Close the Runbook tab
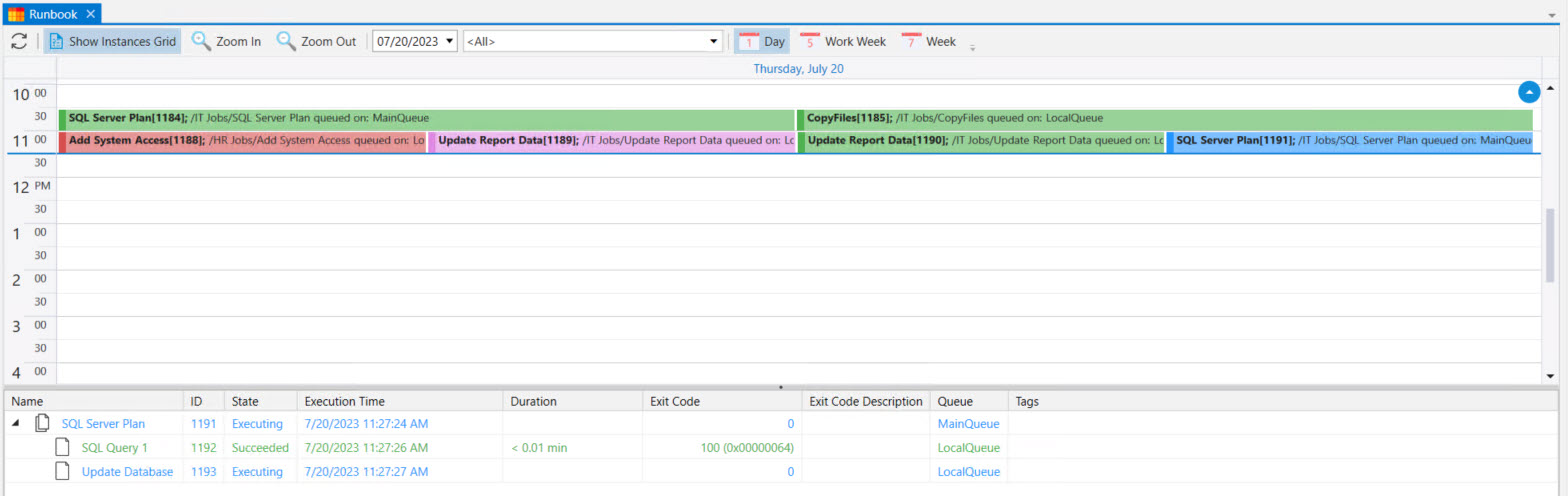 pyautogui.click(x=90, y=14)
